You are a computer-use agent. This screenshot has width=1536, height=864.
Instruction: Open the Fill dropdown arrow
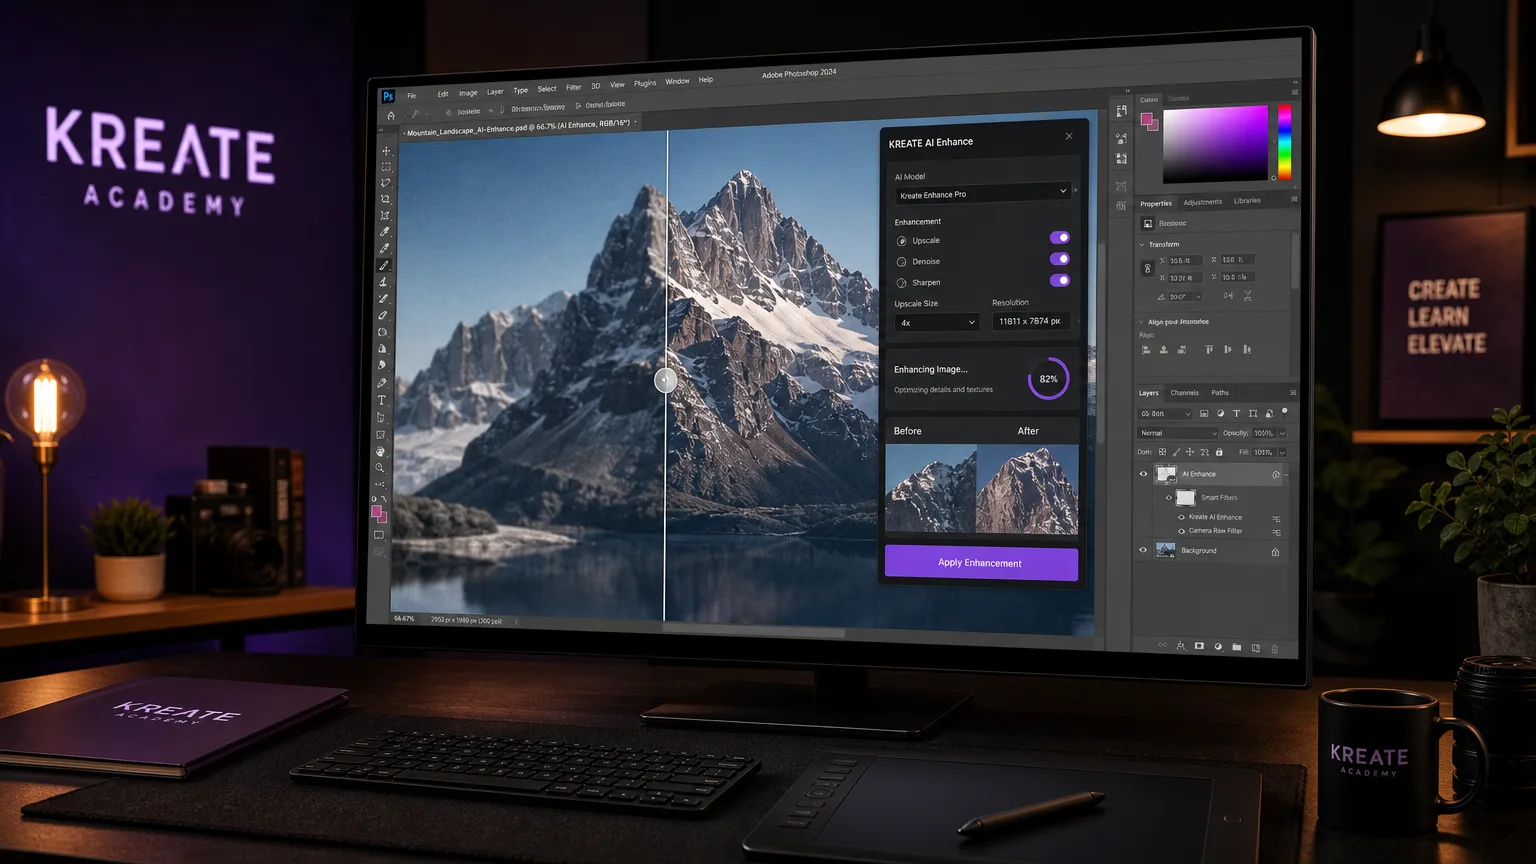[x=1282, y=452]
